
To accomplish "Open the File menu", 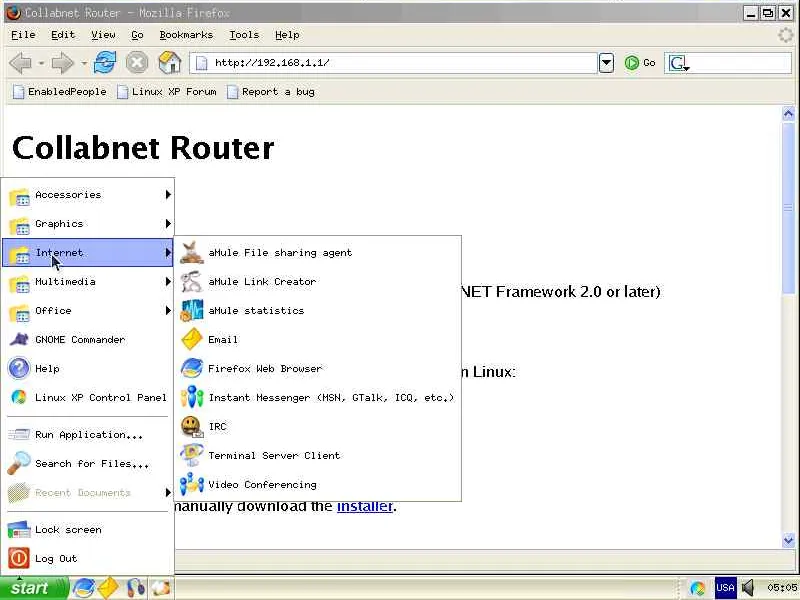I will [23, 35].
